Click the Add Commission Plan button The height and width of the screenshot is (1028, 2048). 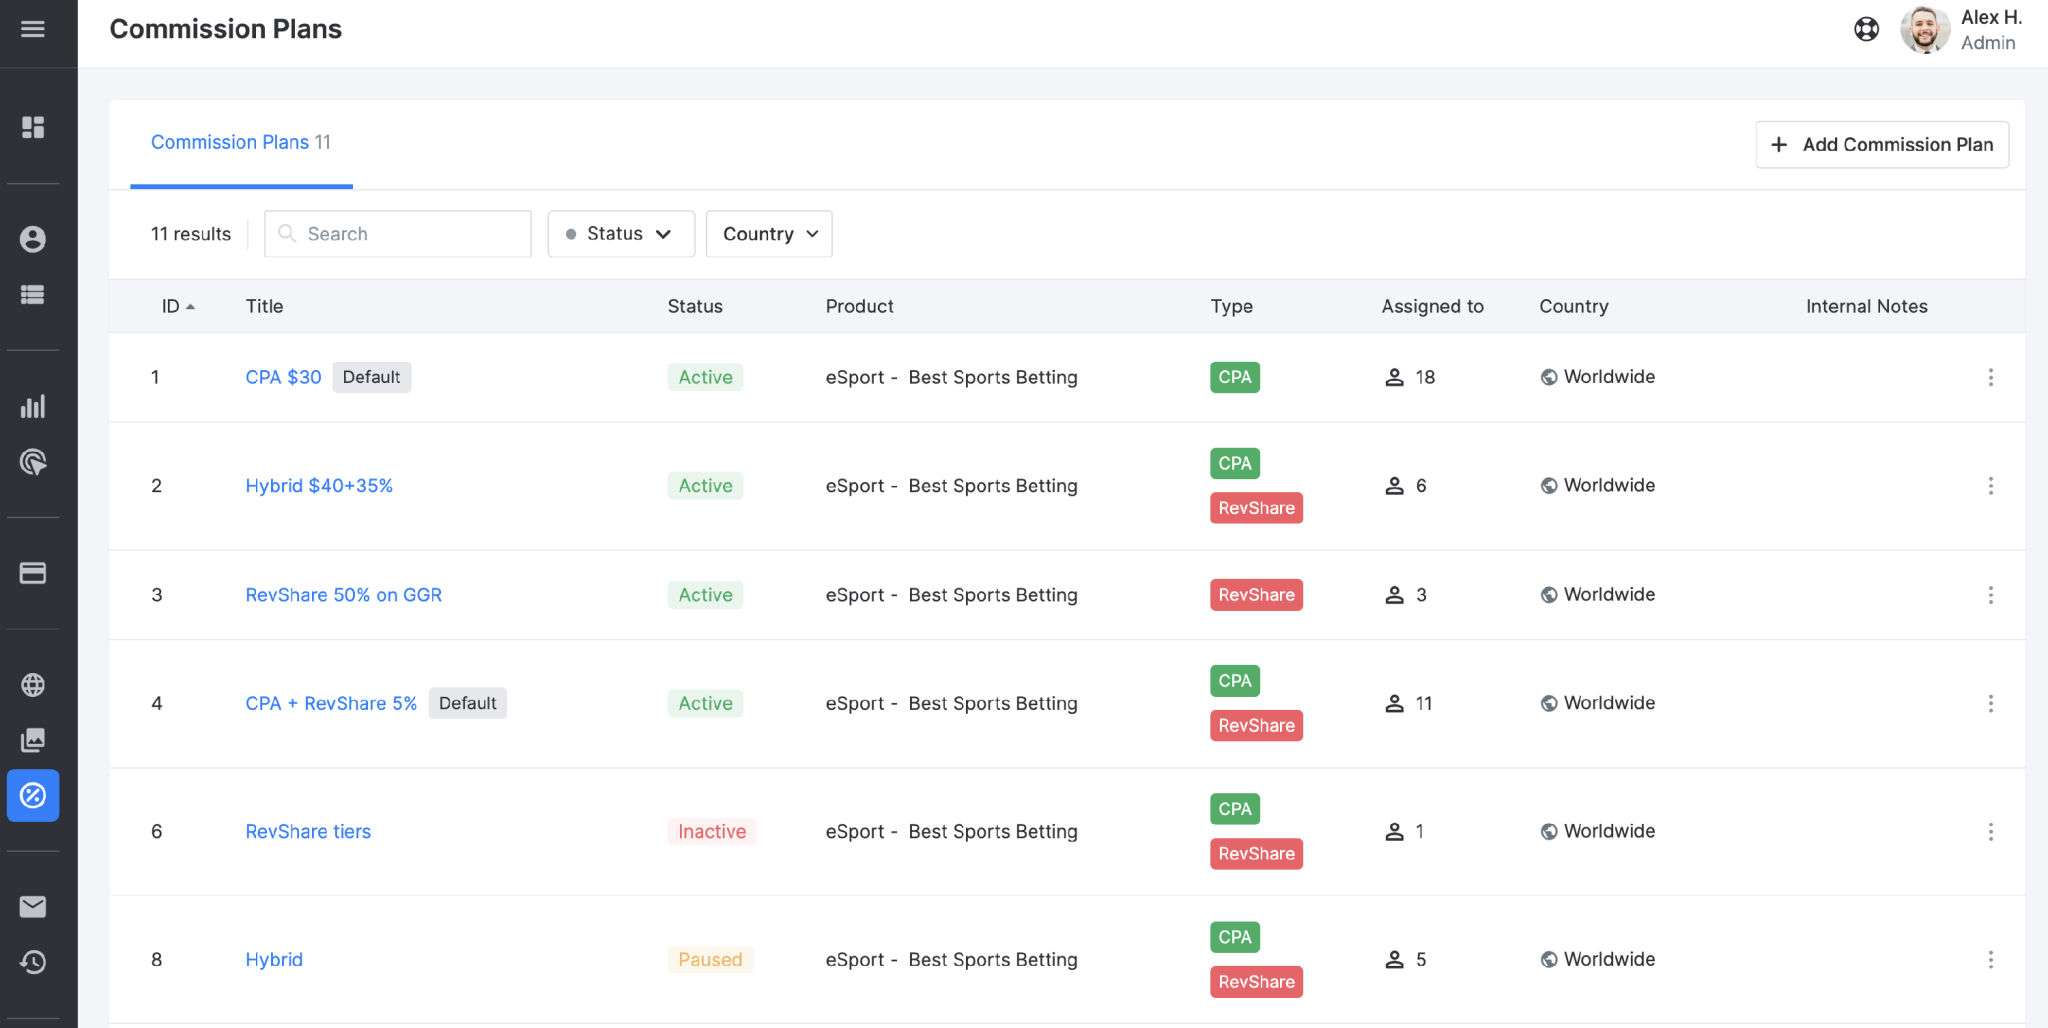(x=1881, y=144)
